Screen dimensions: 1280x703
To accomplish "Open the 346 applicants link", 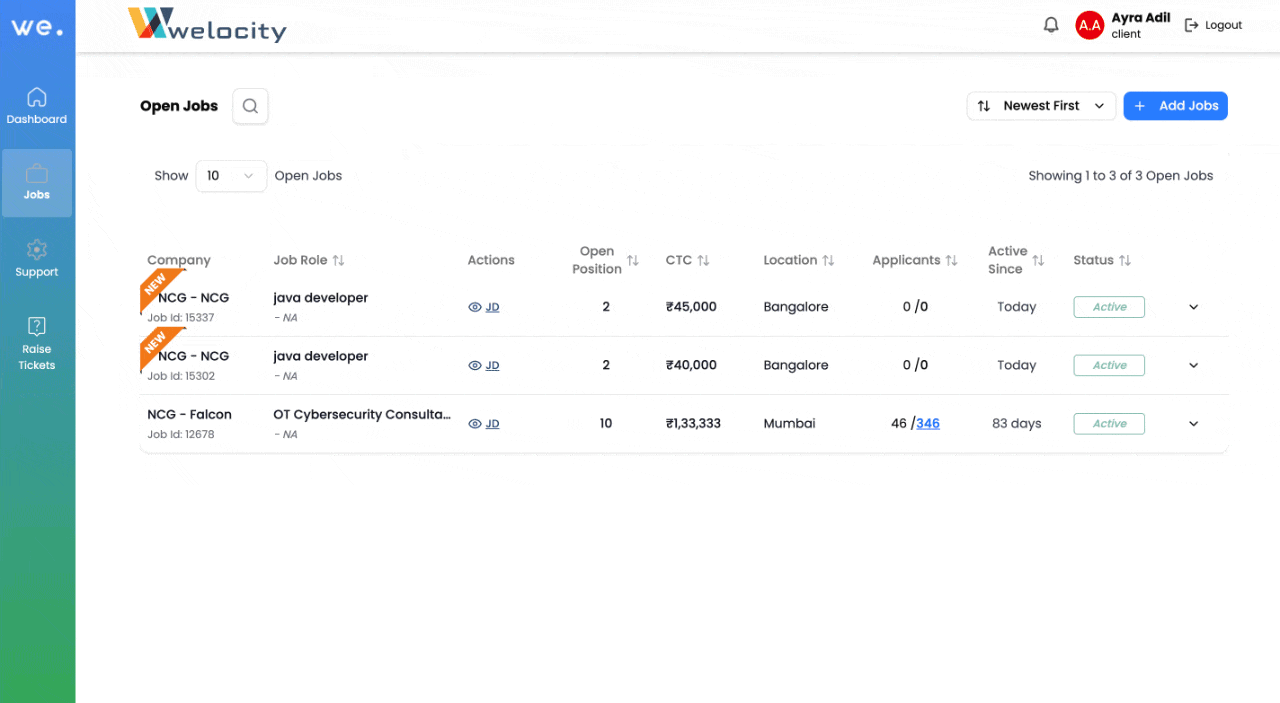I will (928, 424).
